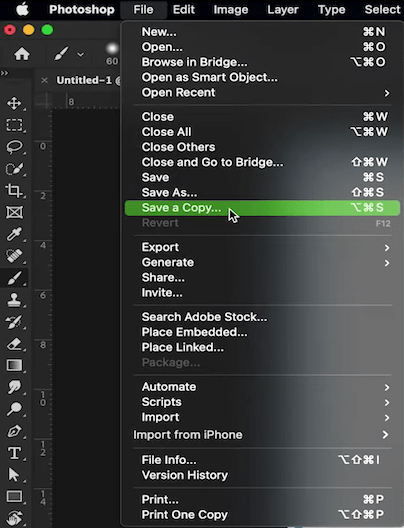This screenshot has height=528, width=404.
Task: Select the Dodge tool
Action: coord(14,409)
